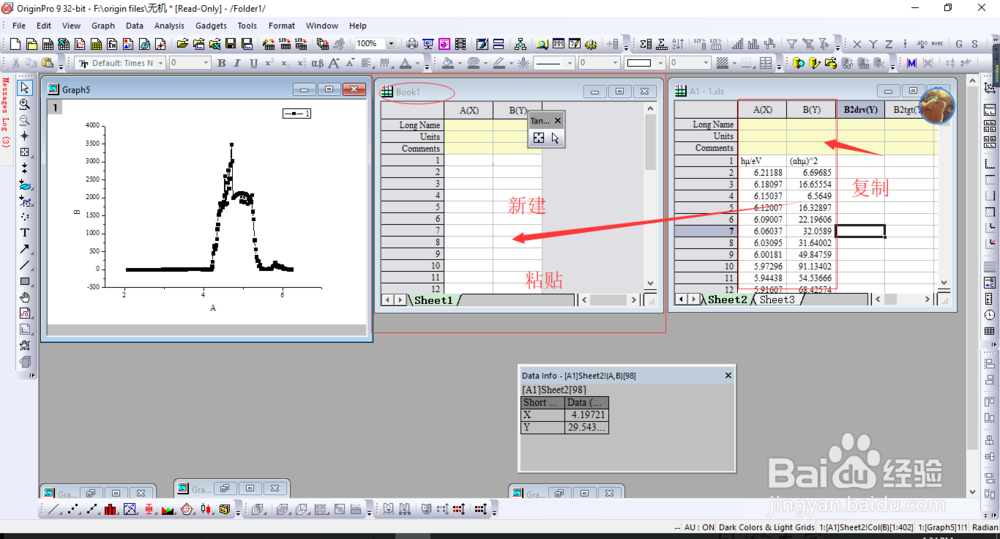The width and height of the screenshot is (1000, 539).
Task: Sort worksheet with the sort icon
Action: click(x=678, y=44)
